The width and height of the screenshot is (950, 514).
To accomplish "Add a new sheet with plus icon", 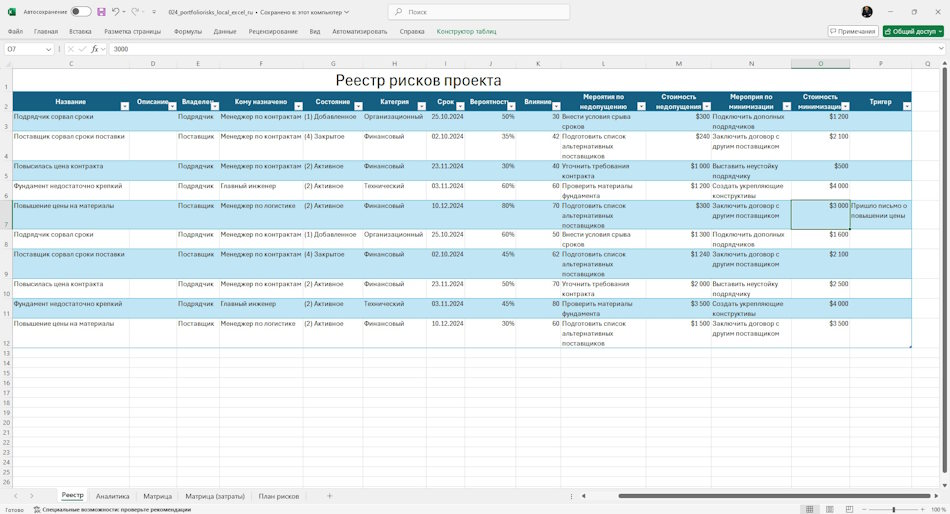I will [x=330, y=496].
